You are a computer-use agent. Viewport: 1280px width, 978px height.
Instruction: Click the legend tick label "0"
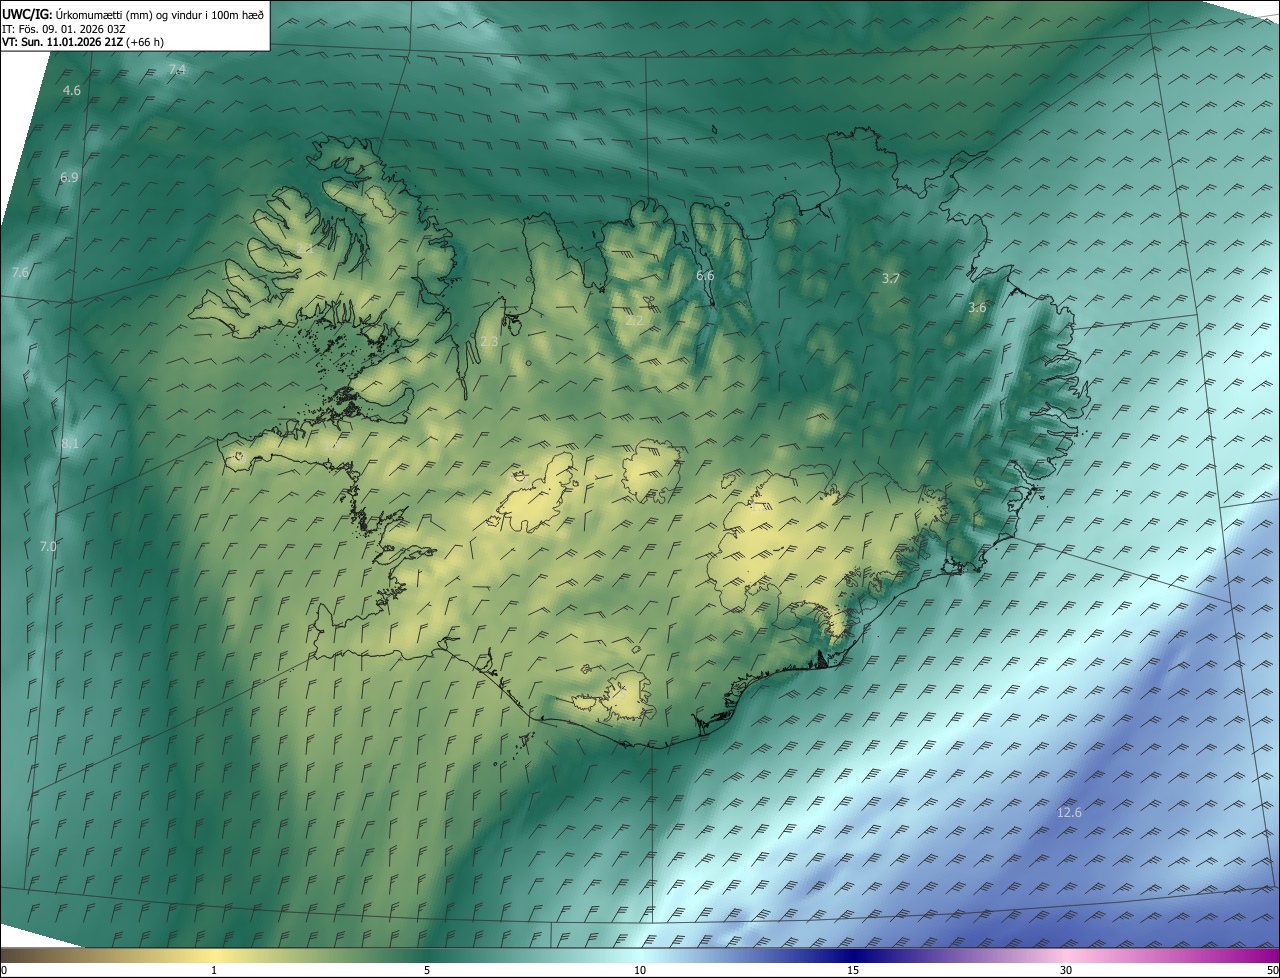3,970
